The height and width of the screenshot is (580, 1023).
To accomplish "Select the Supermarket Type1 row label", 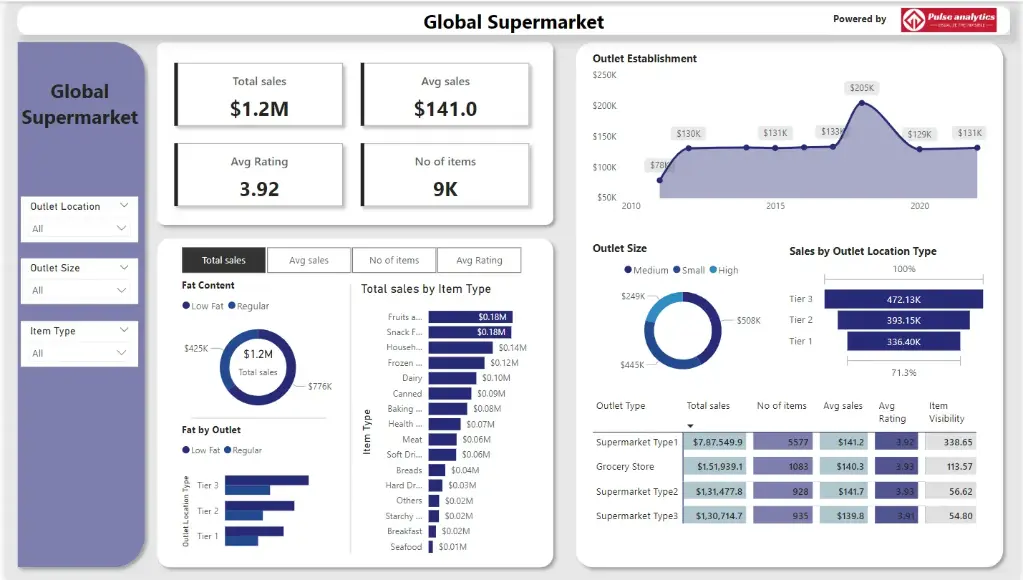I will tap(637, 442).
